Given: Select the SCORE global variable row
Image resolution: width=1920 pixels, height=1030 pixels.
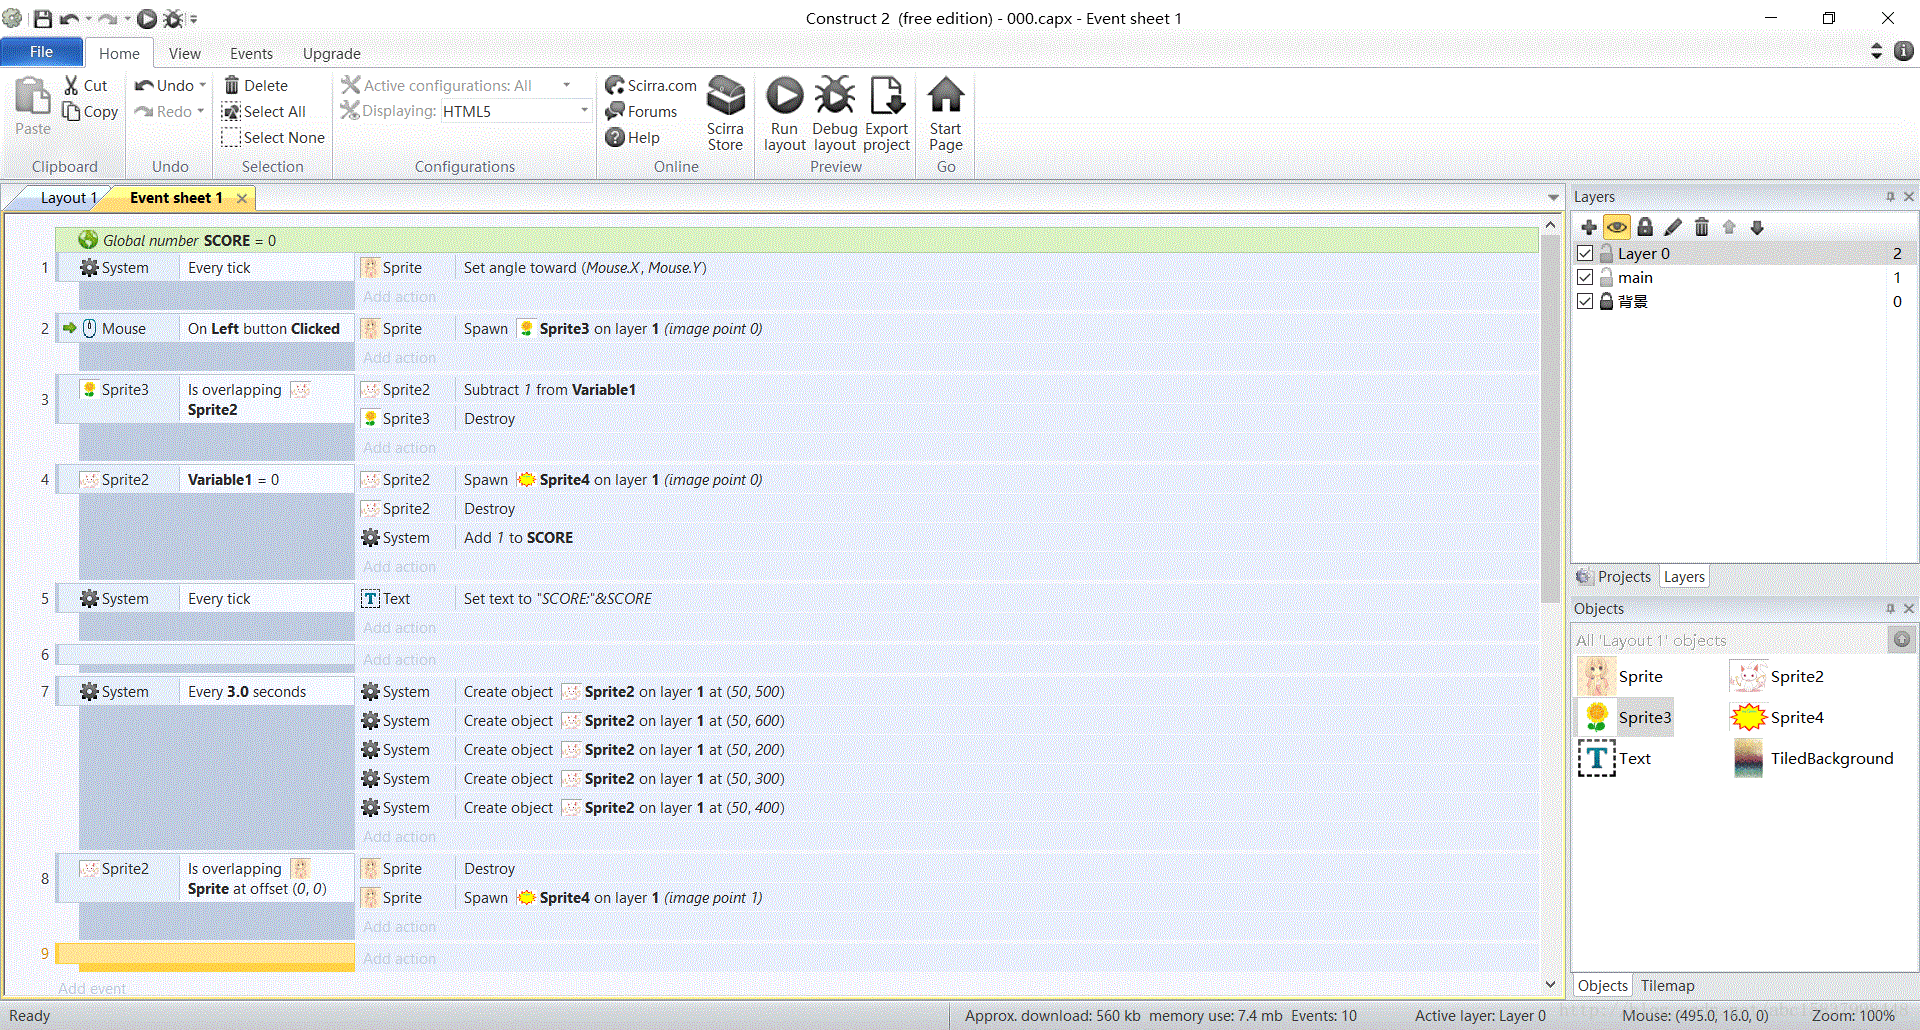Looking at the screenshot, I should (x=797, y=240).
